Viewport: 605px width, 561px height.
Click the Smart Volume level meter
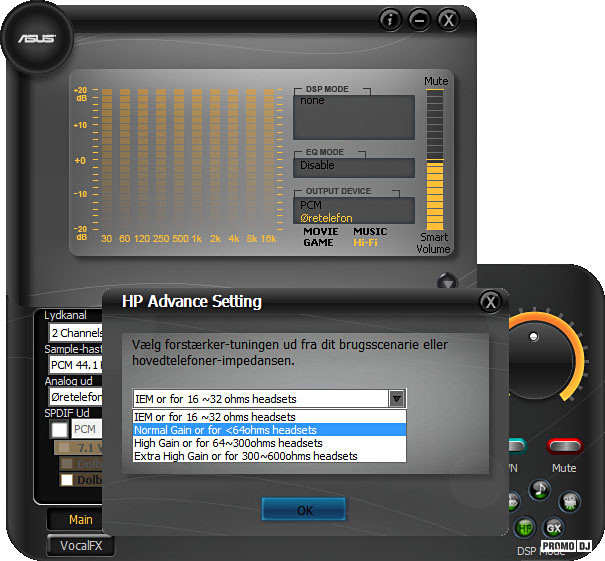tap(434, 160)
